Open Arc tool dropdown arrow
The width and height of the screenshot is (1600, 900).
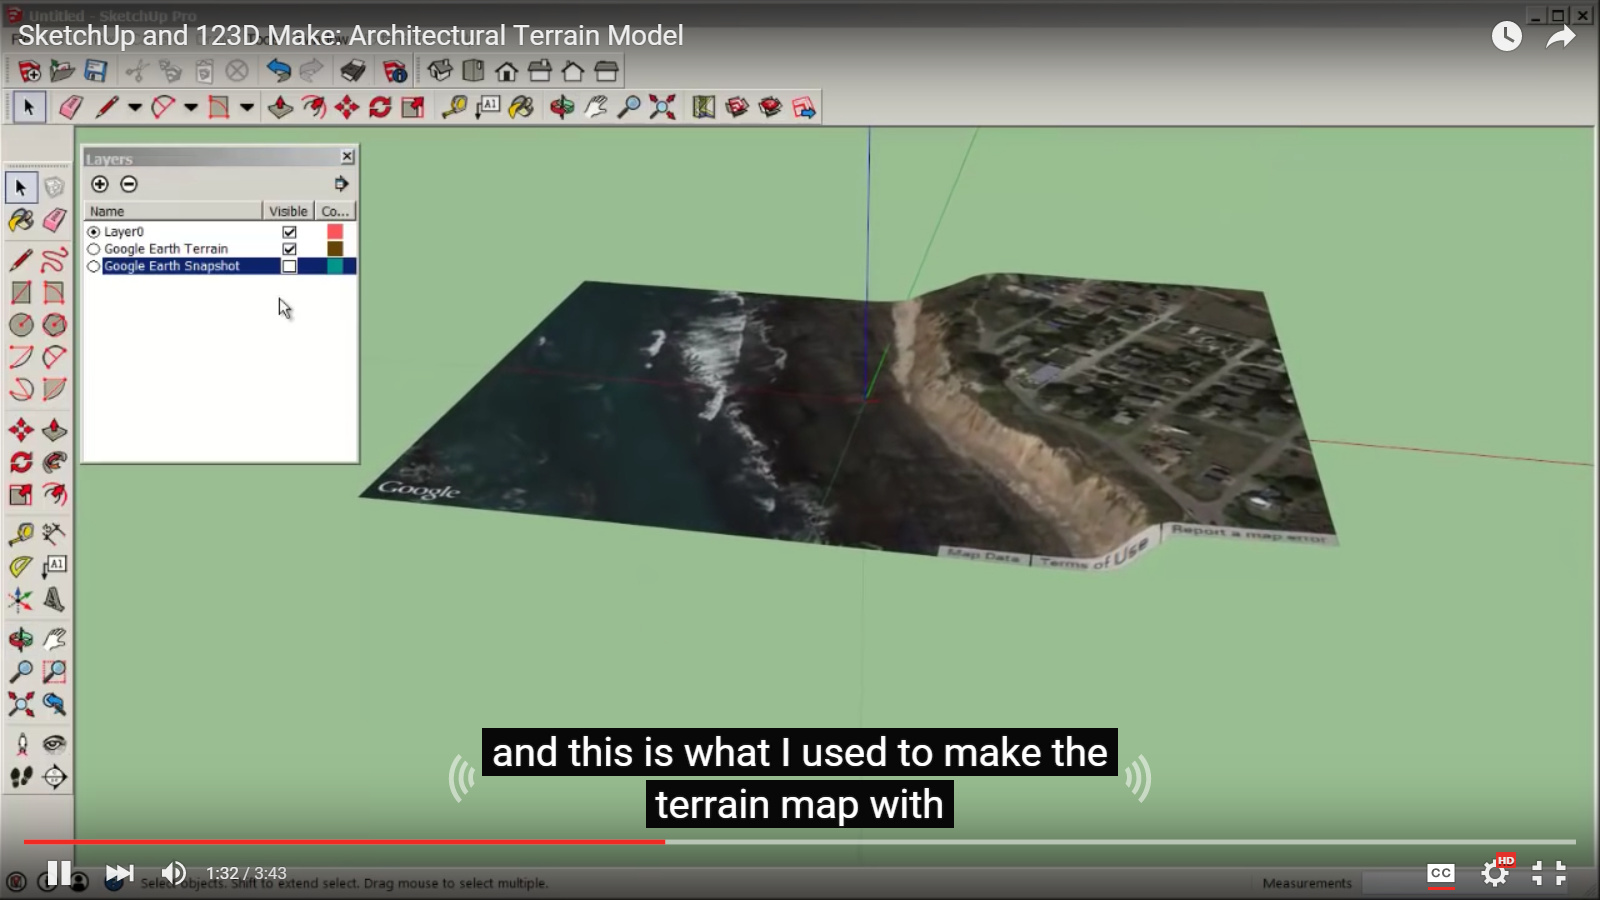pos(190,107)
